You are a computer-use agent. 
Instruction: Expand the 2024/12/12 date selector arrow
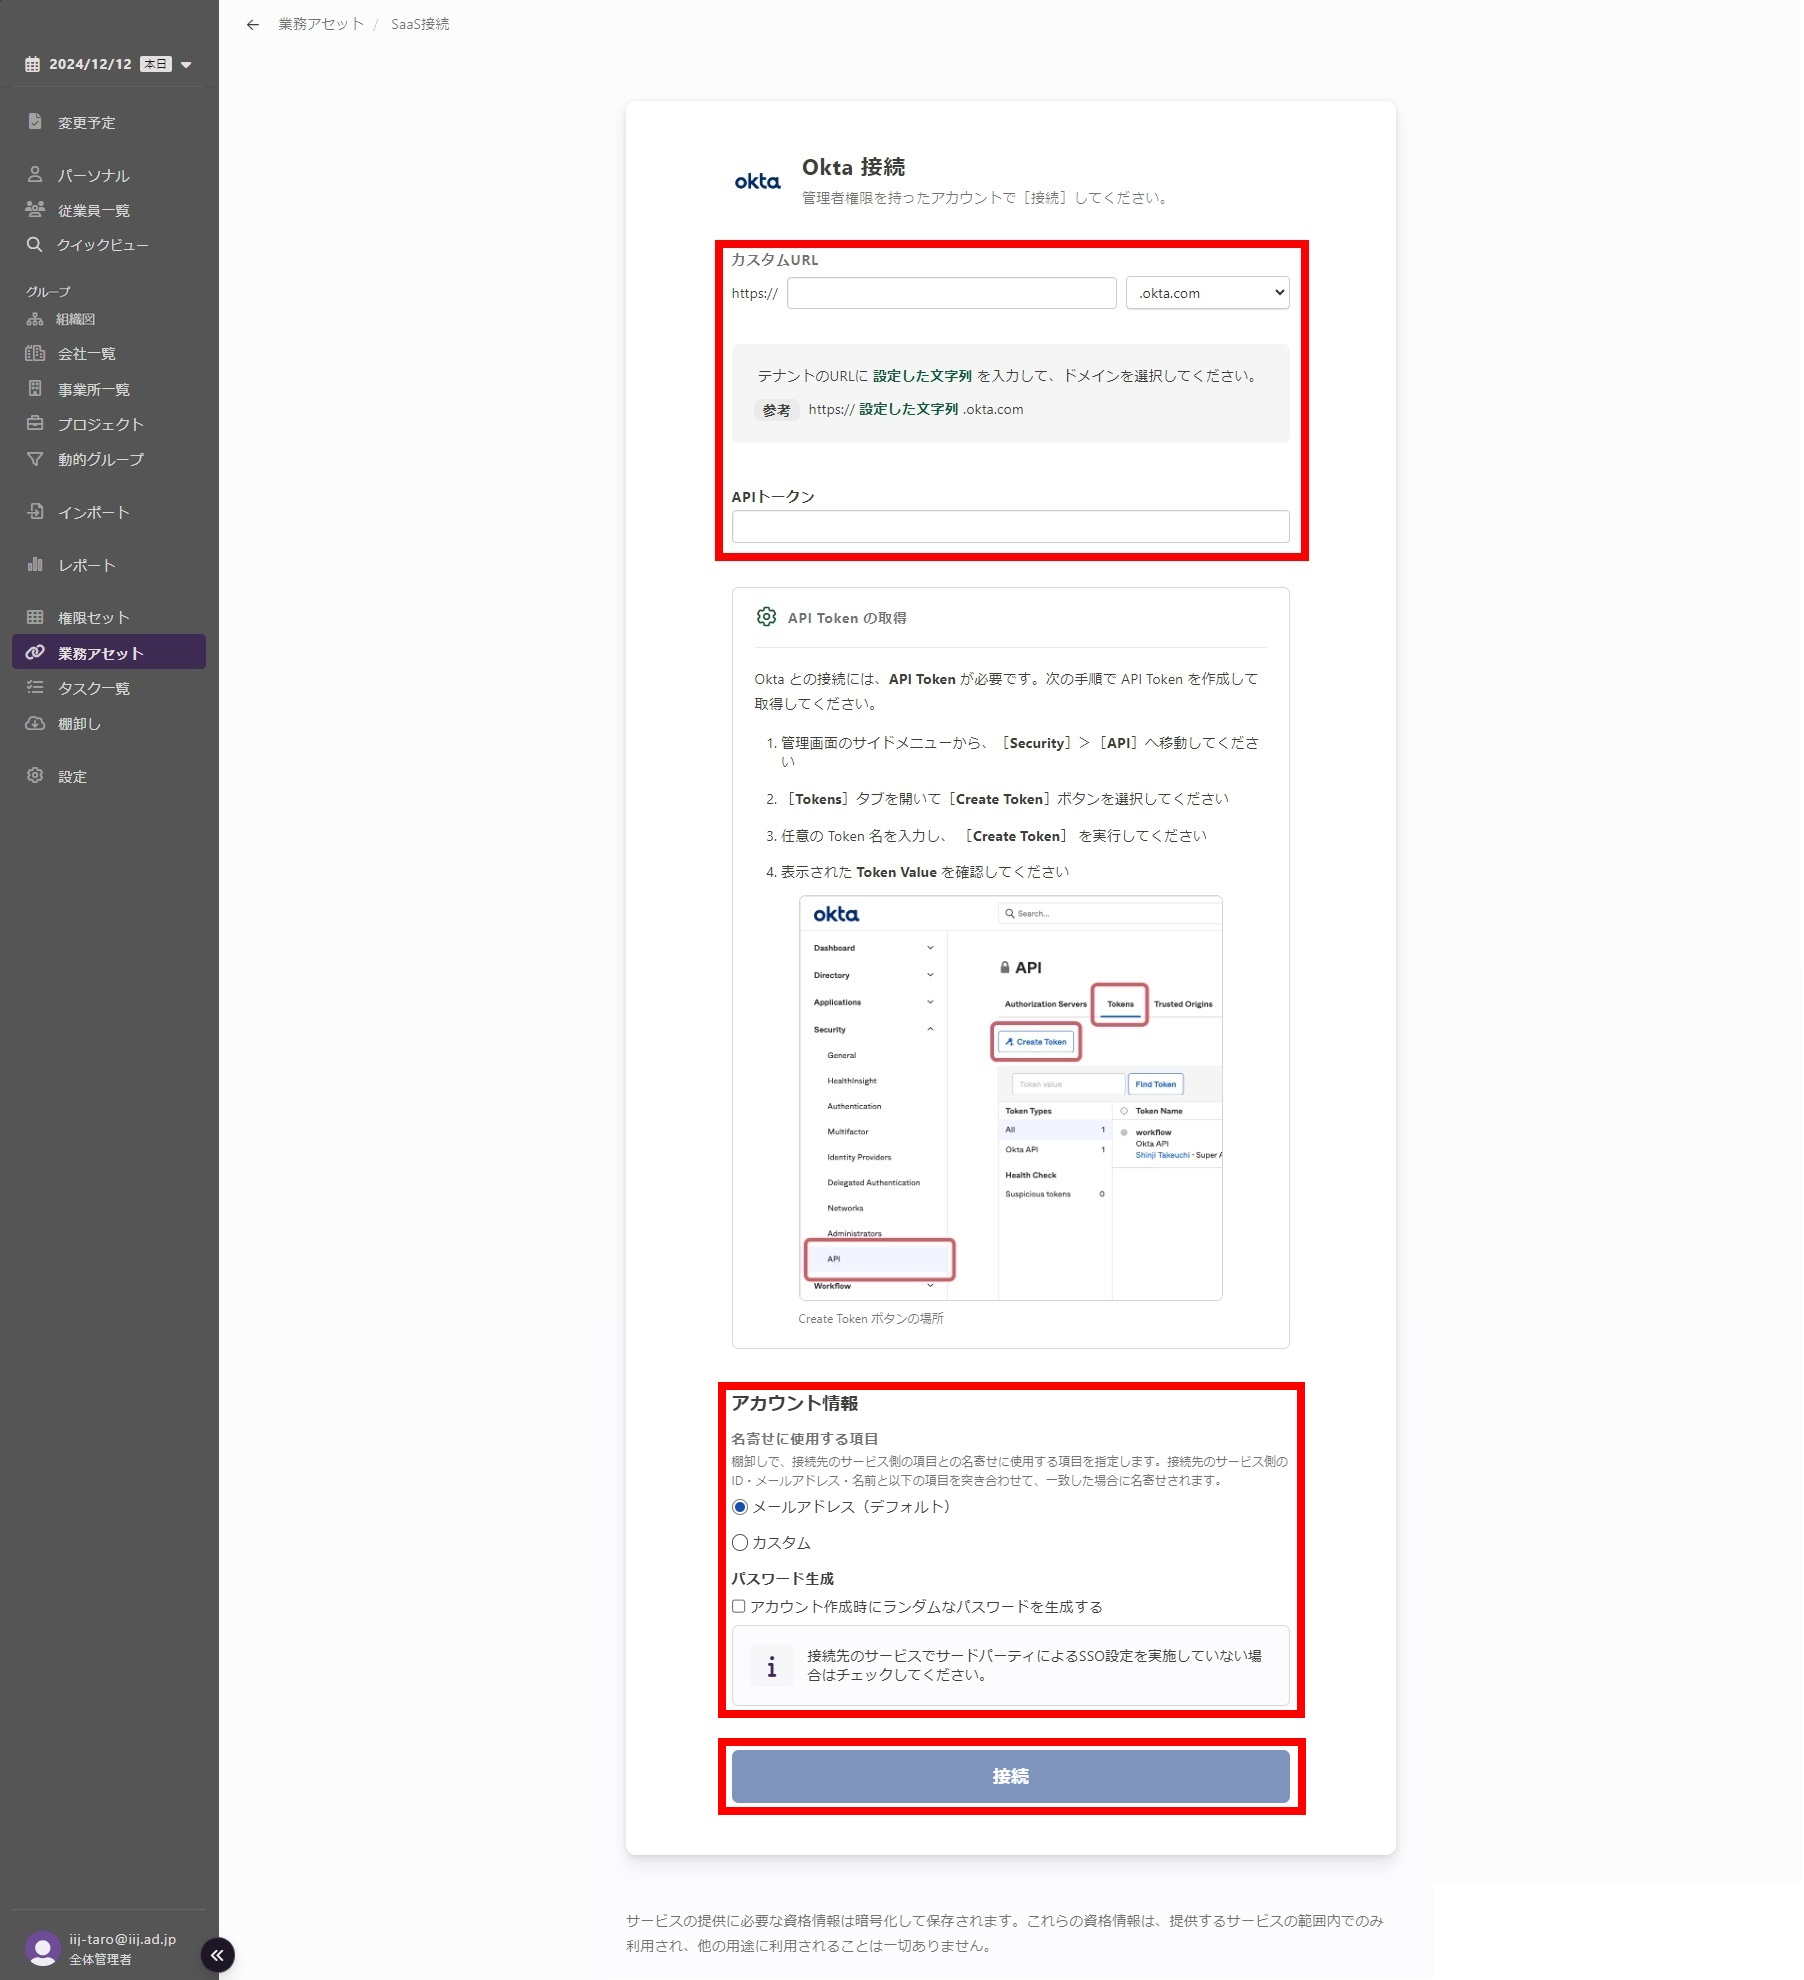(x=186, y=65)
